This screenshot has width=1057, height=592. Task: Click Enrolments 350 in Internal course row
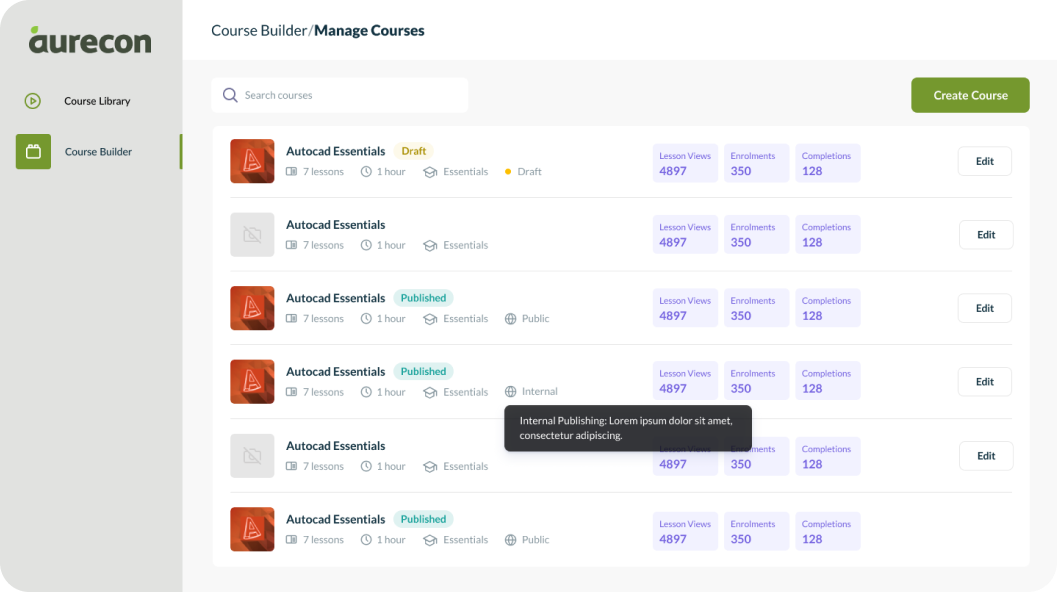tap(756, 381)
